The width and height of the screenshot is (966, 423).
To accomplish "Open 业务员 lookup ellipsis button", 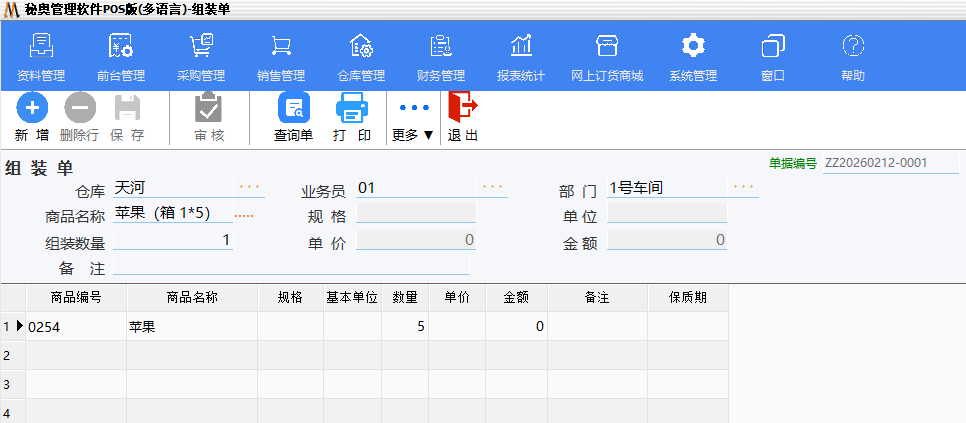I will [x=492, y=187].
